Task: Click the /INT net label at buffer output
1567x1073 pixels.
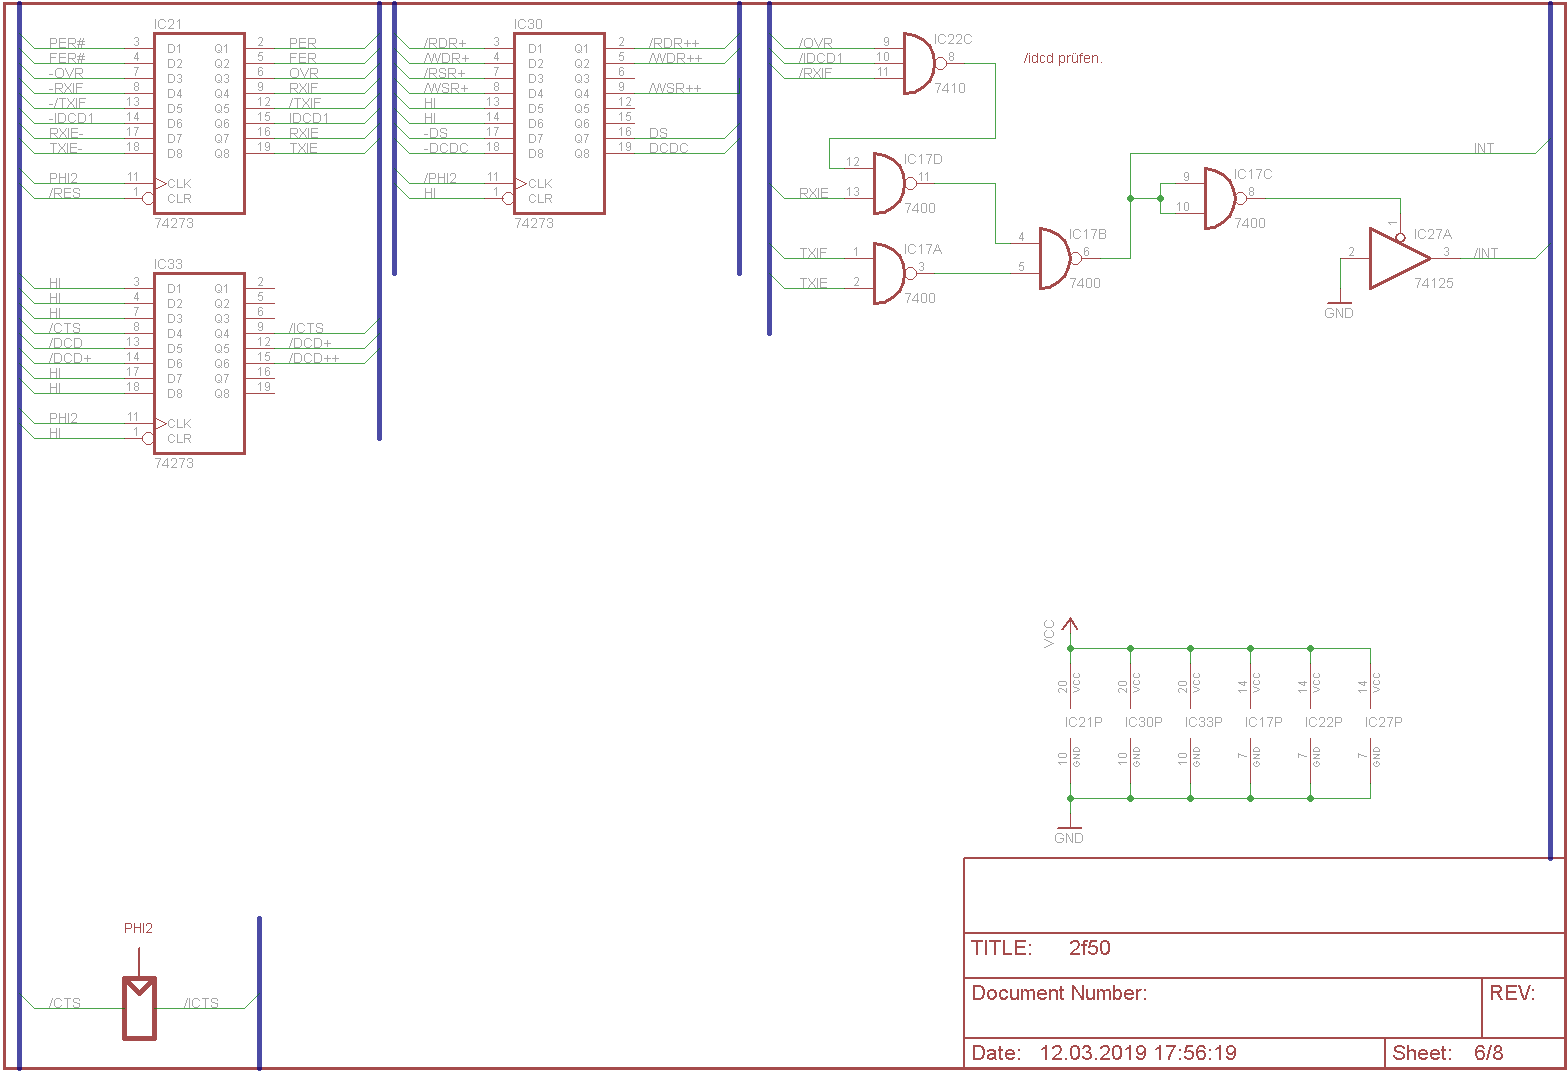Action: [x=1486, y=253]
